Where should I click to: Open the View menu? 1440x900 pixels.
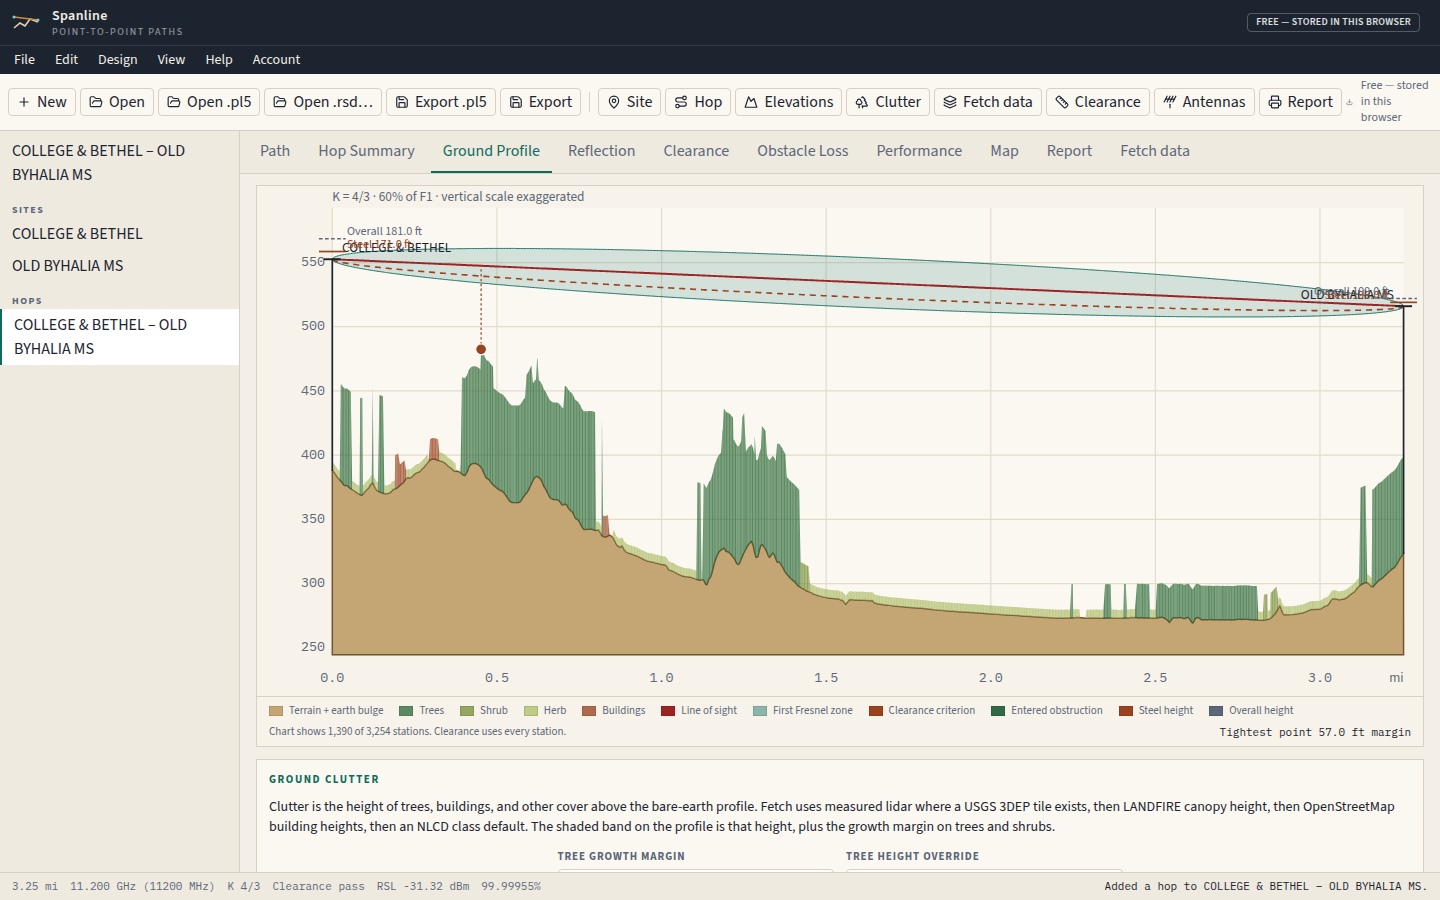click(171, 60)
